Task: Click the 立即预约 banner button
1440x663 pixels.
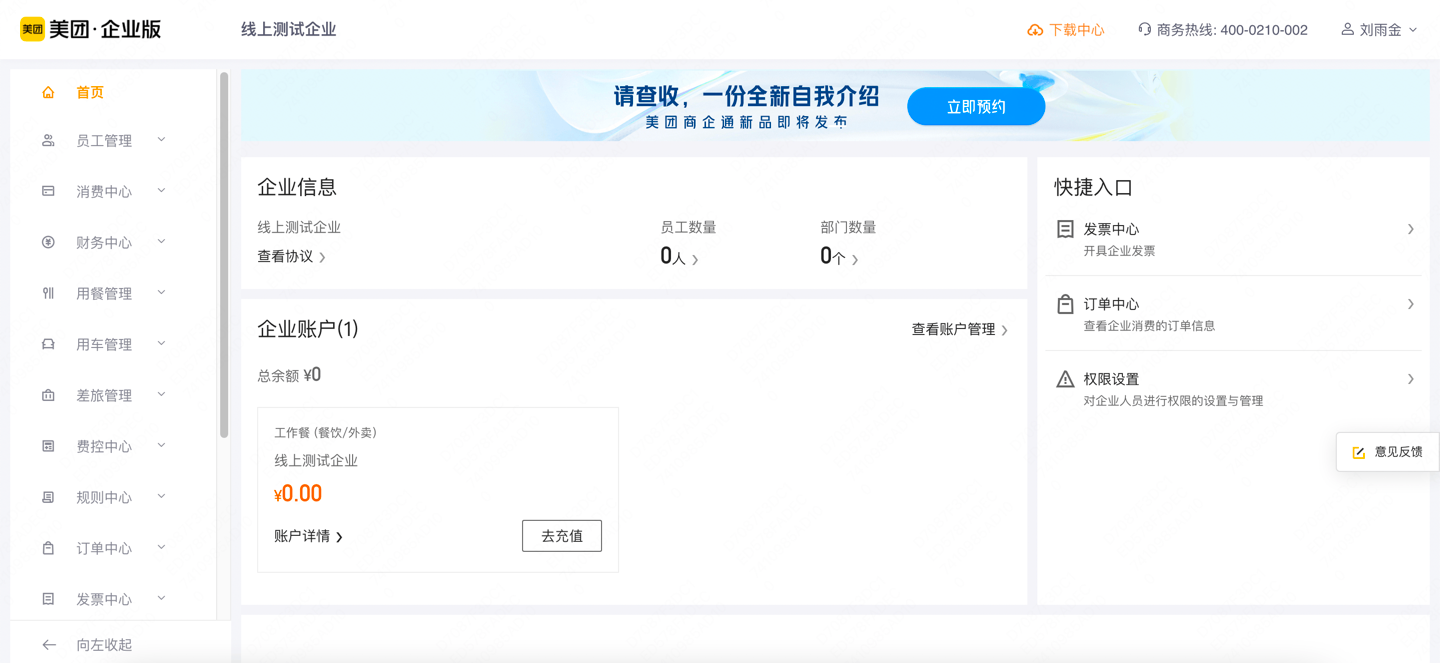Action: pos(976,107)
